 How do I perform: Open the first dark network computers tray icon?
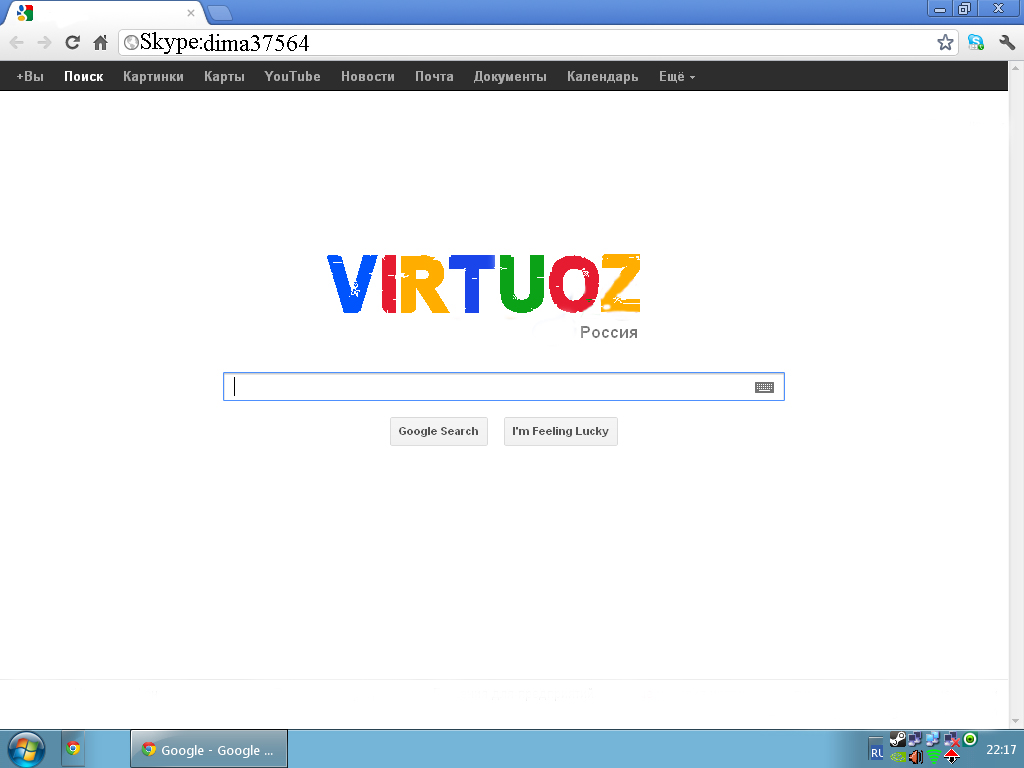coord(915,739)
